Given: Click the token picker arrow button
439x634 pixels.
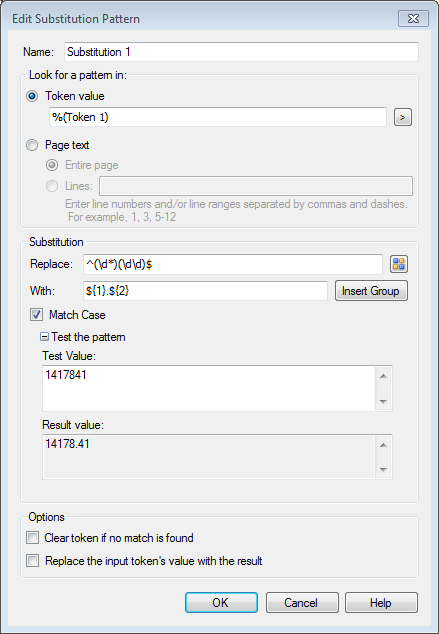Looking at the screenshot, I should [x=403, y=117].
